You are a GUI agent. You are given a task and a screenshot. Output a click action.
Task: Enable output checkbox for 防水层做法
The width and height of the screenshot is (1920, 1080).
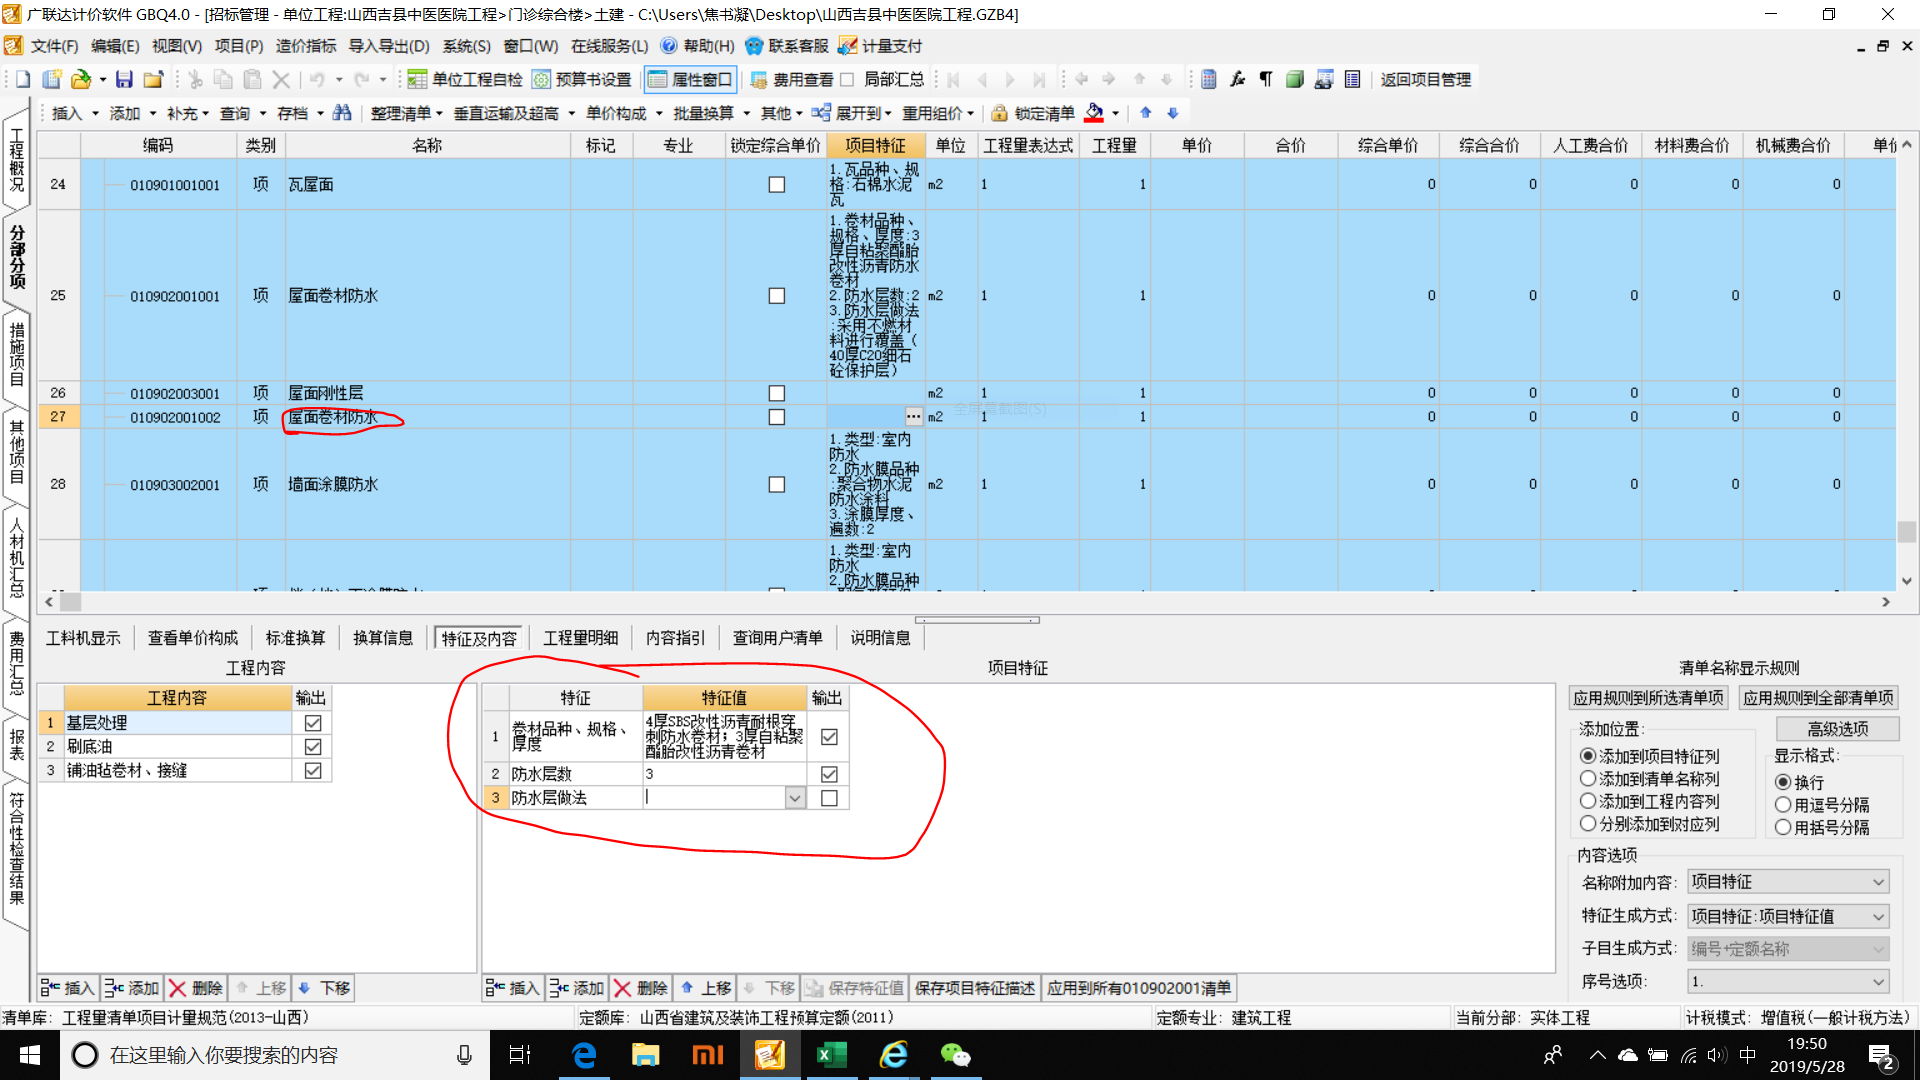pos(829,798)
